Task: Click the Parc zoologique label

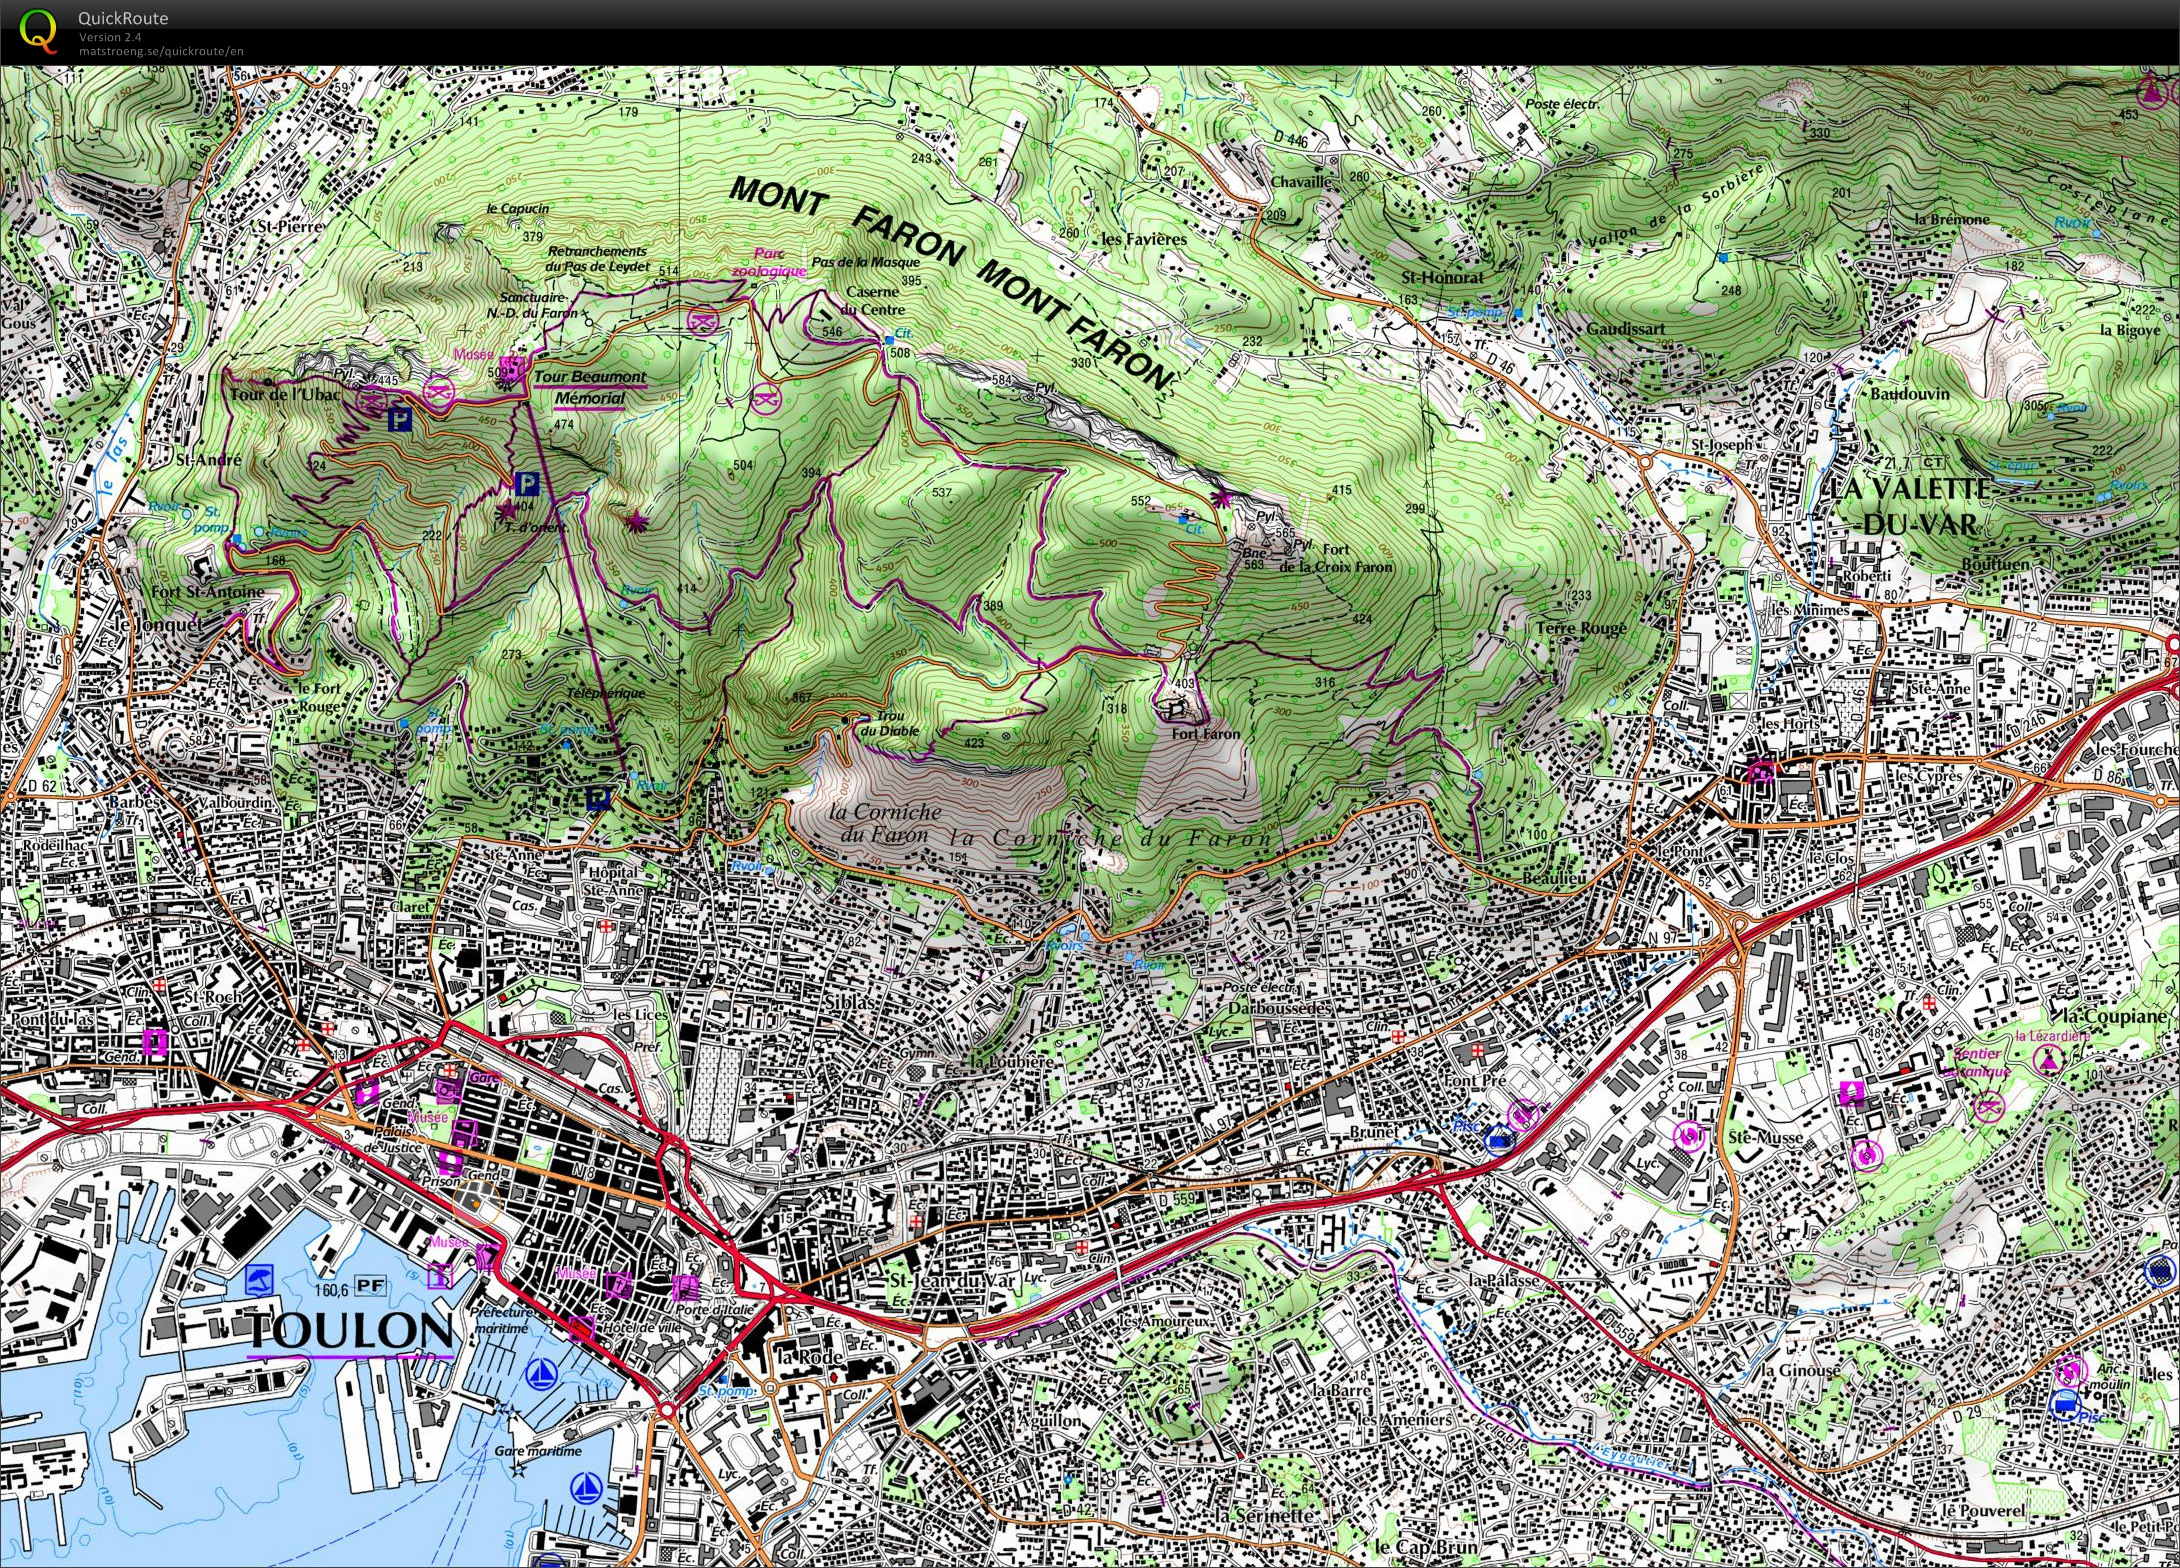Action: 769,262
